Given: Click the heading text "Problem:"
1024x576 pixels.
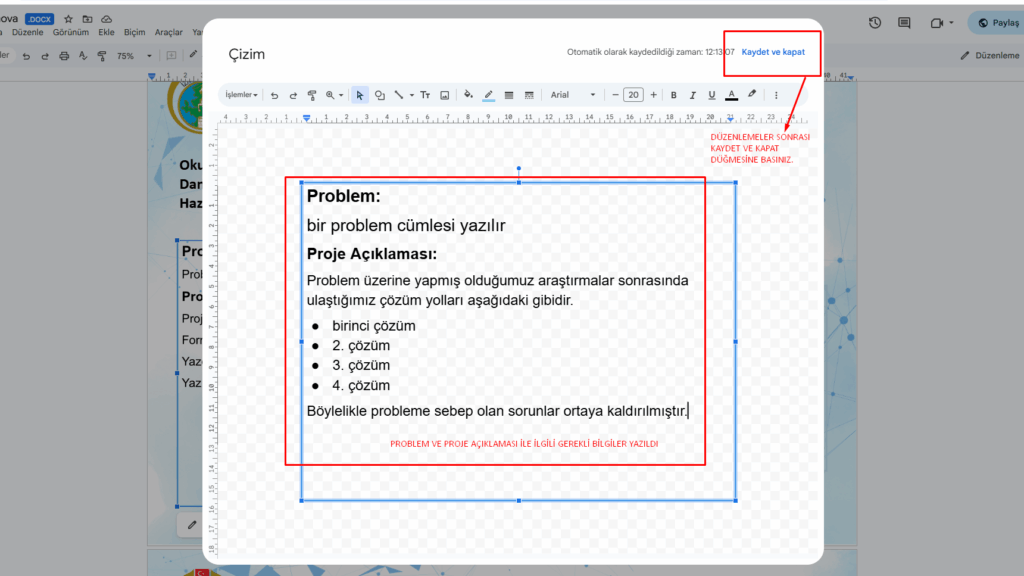Looking at the screenshot, I should [x=344, y=196].
